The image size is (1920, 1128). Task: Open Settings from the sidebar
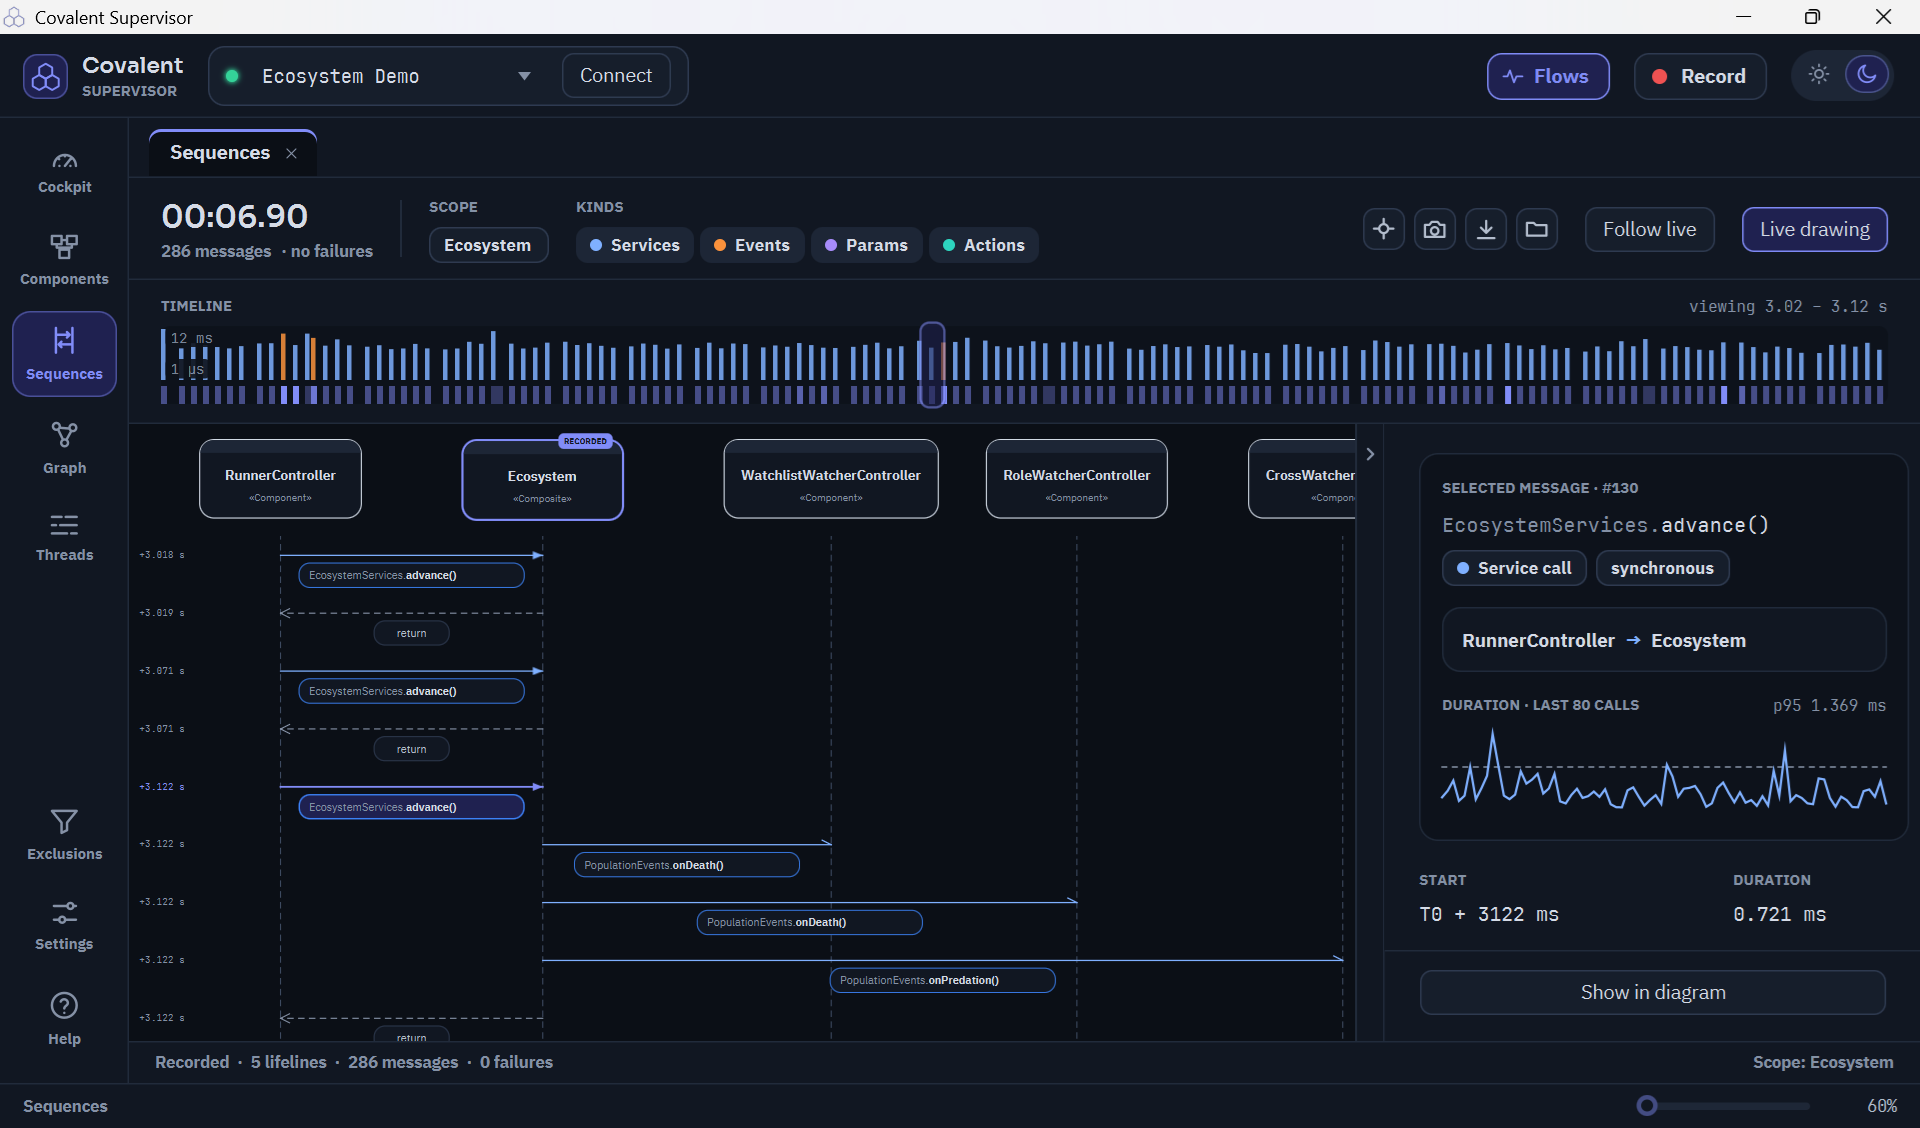pyautogui.click(x=64, y=926)
